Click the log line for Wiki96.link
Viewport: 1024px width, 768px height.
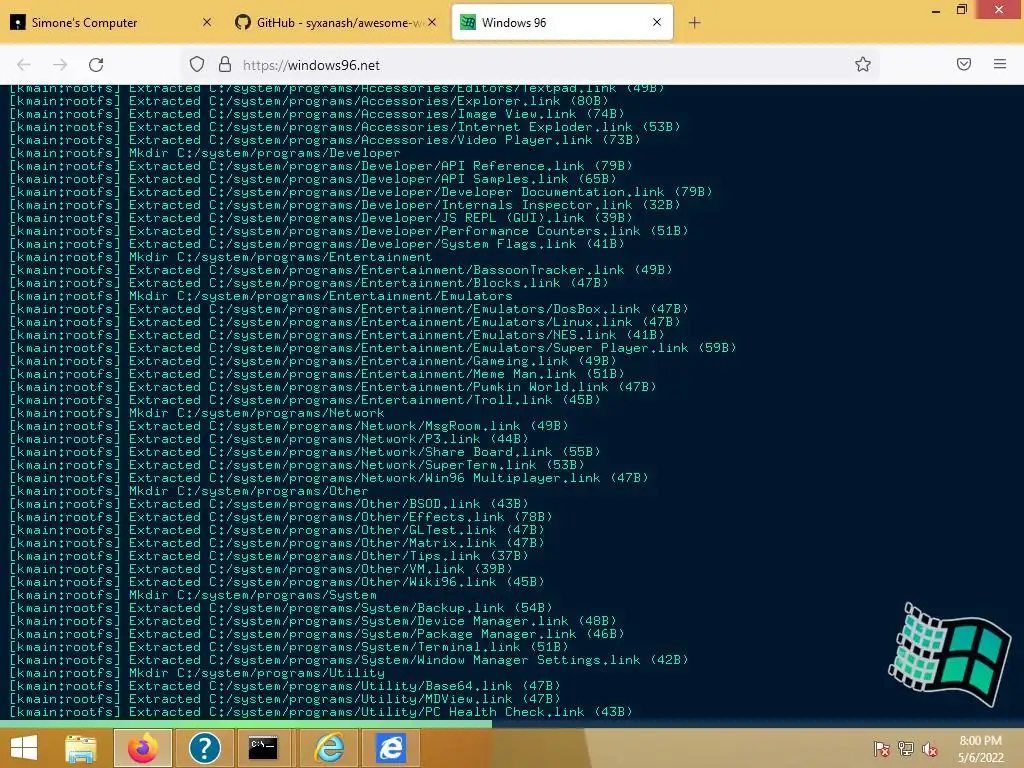[x=276, y=582]
